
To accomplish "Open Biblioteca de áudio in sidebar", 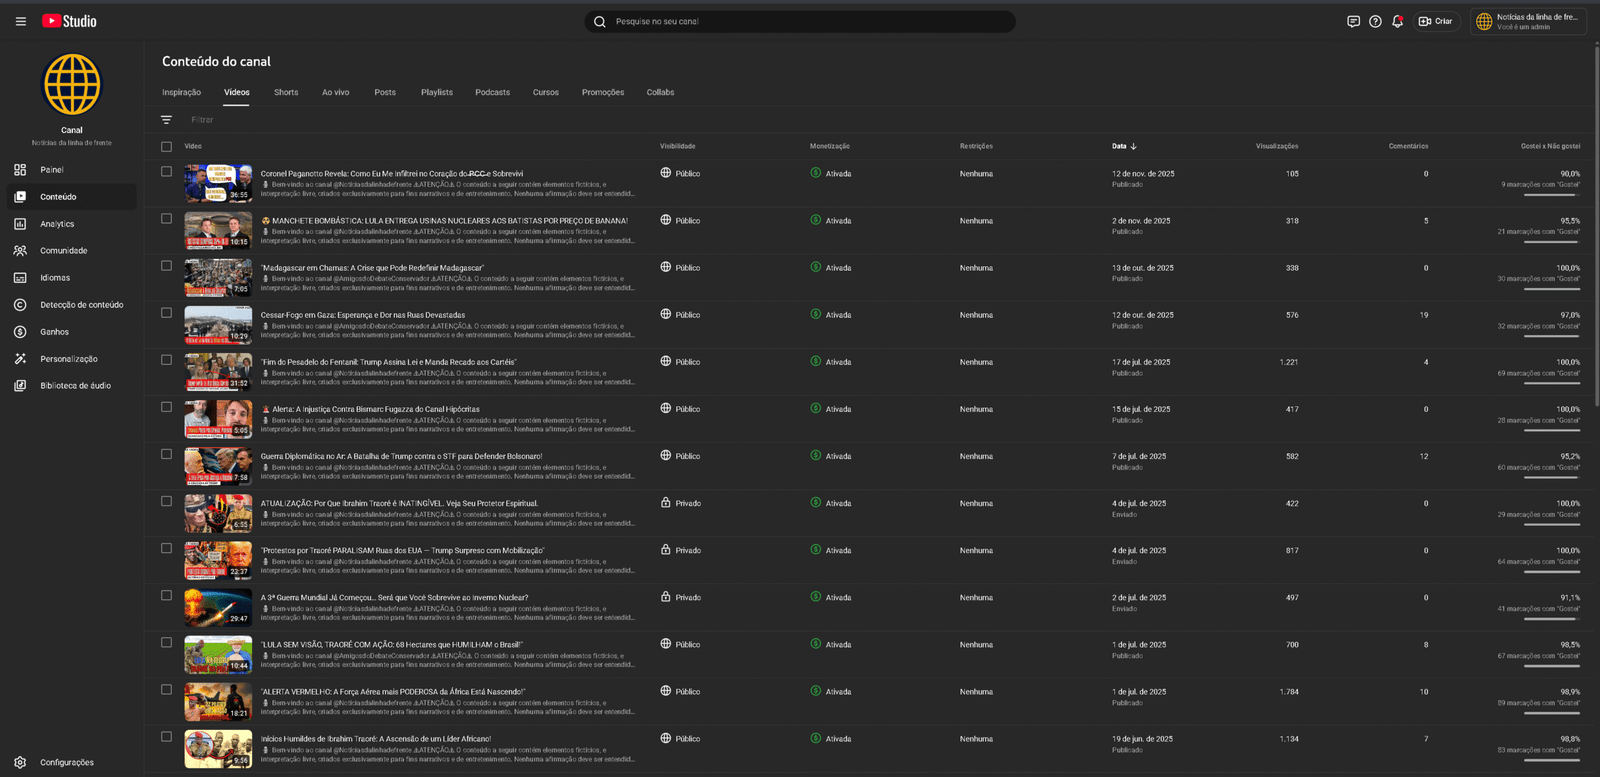I will 75,386.
